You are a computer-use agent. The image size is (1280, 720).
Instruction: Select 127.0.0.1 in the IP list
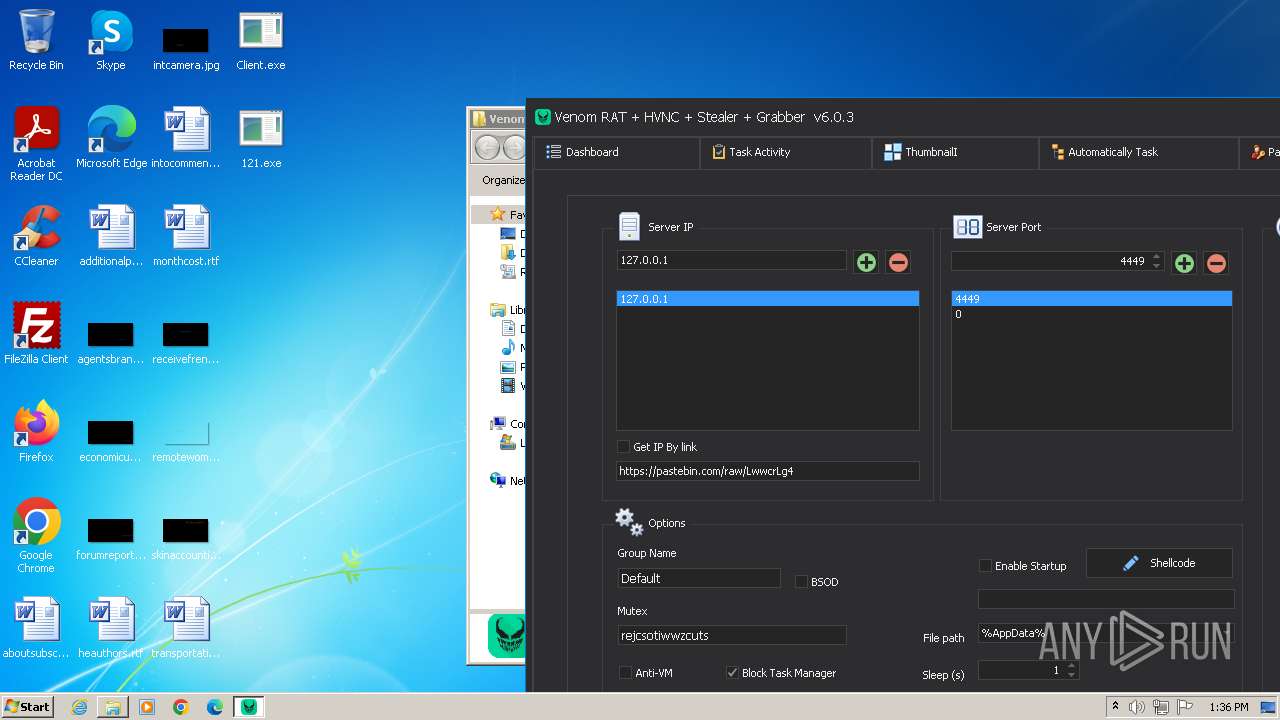tap(768, 299)
